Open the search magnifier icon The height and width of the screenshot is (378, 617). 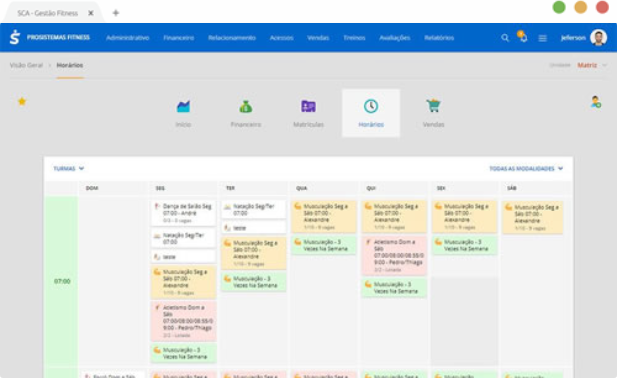tap(505, 38)
